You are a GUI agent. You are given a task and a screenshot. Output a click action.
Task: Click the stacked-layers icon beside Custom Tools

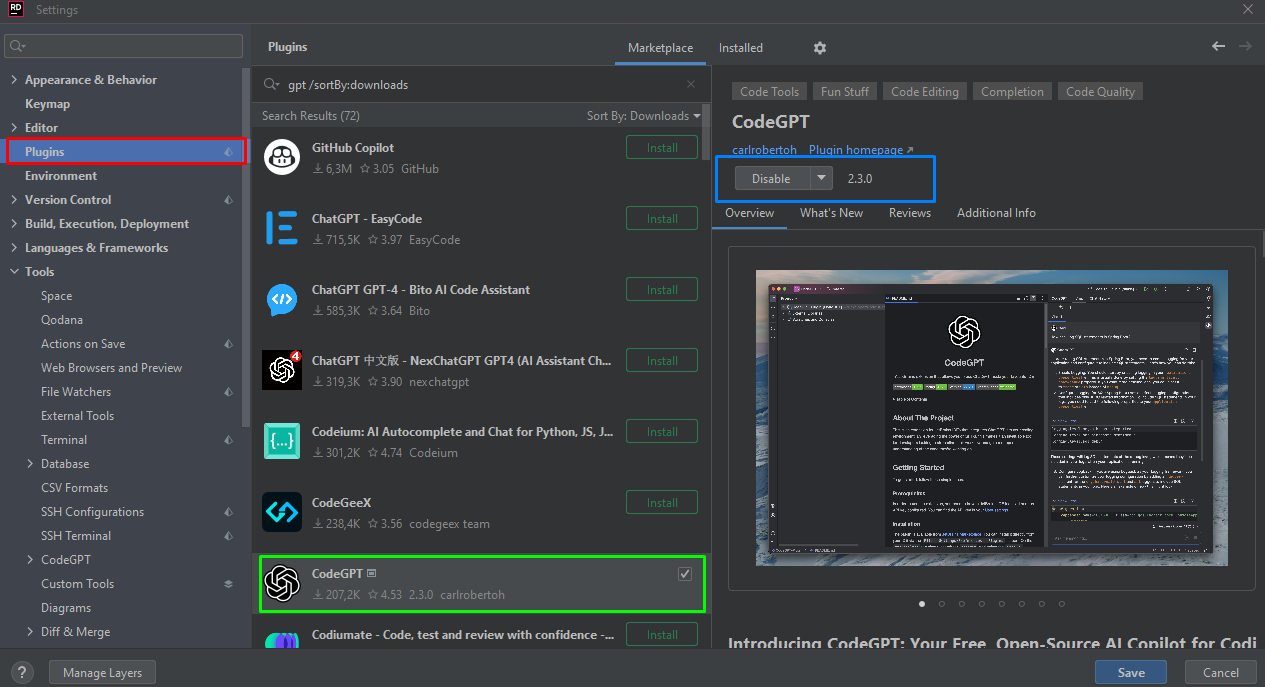coord(229,584)
